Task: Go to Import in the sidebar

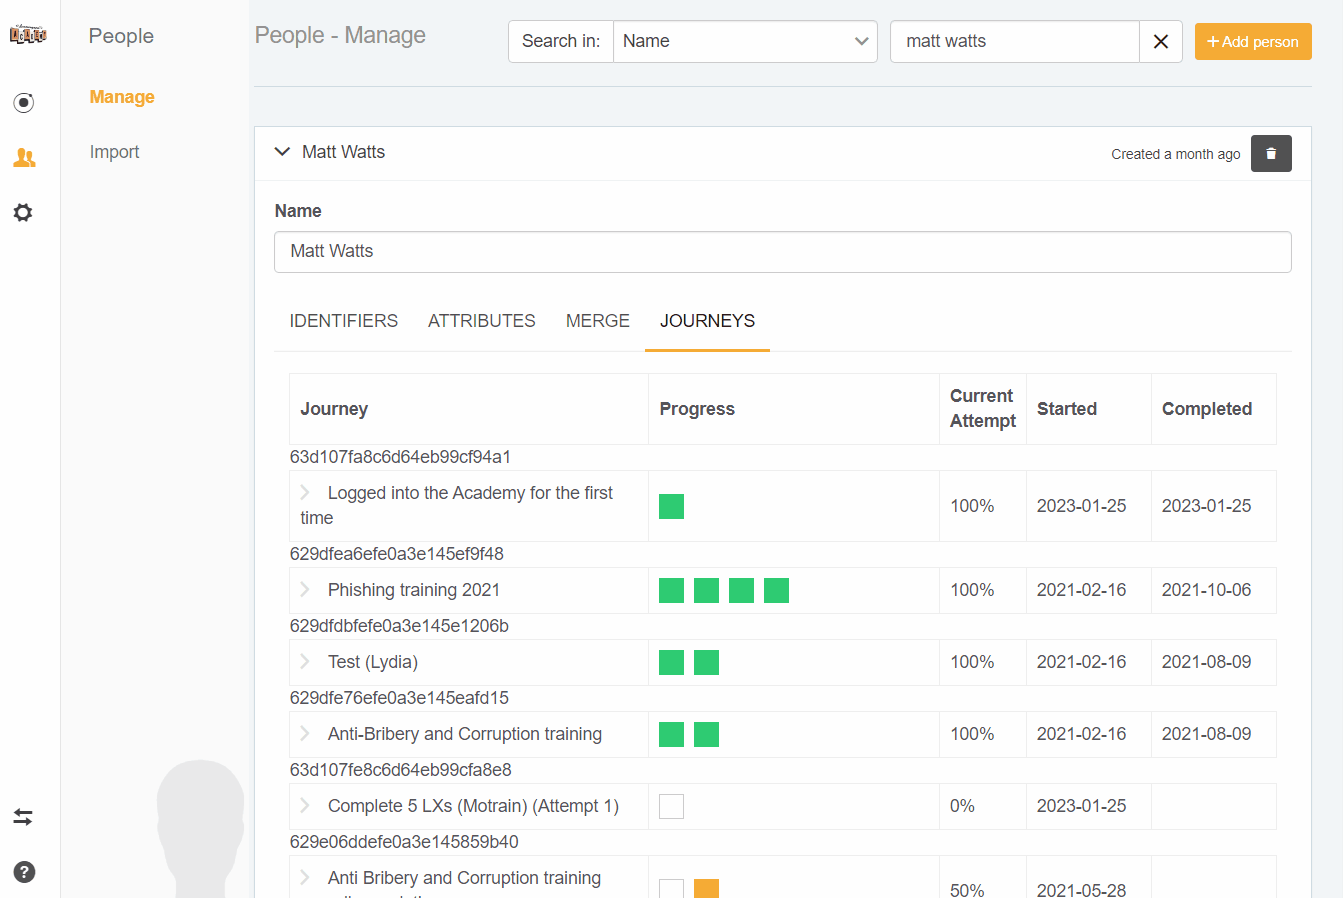Action: (x=114, y=152)
